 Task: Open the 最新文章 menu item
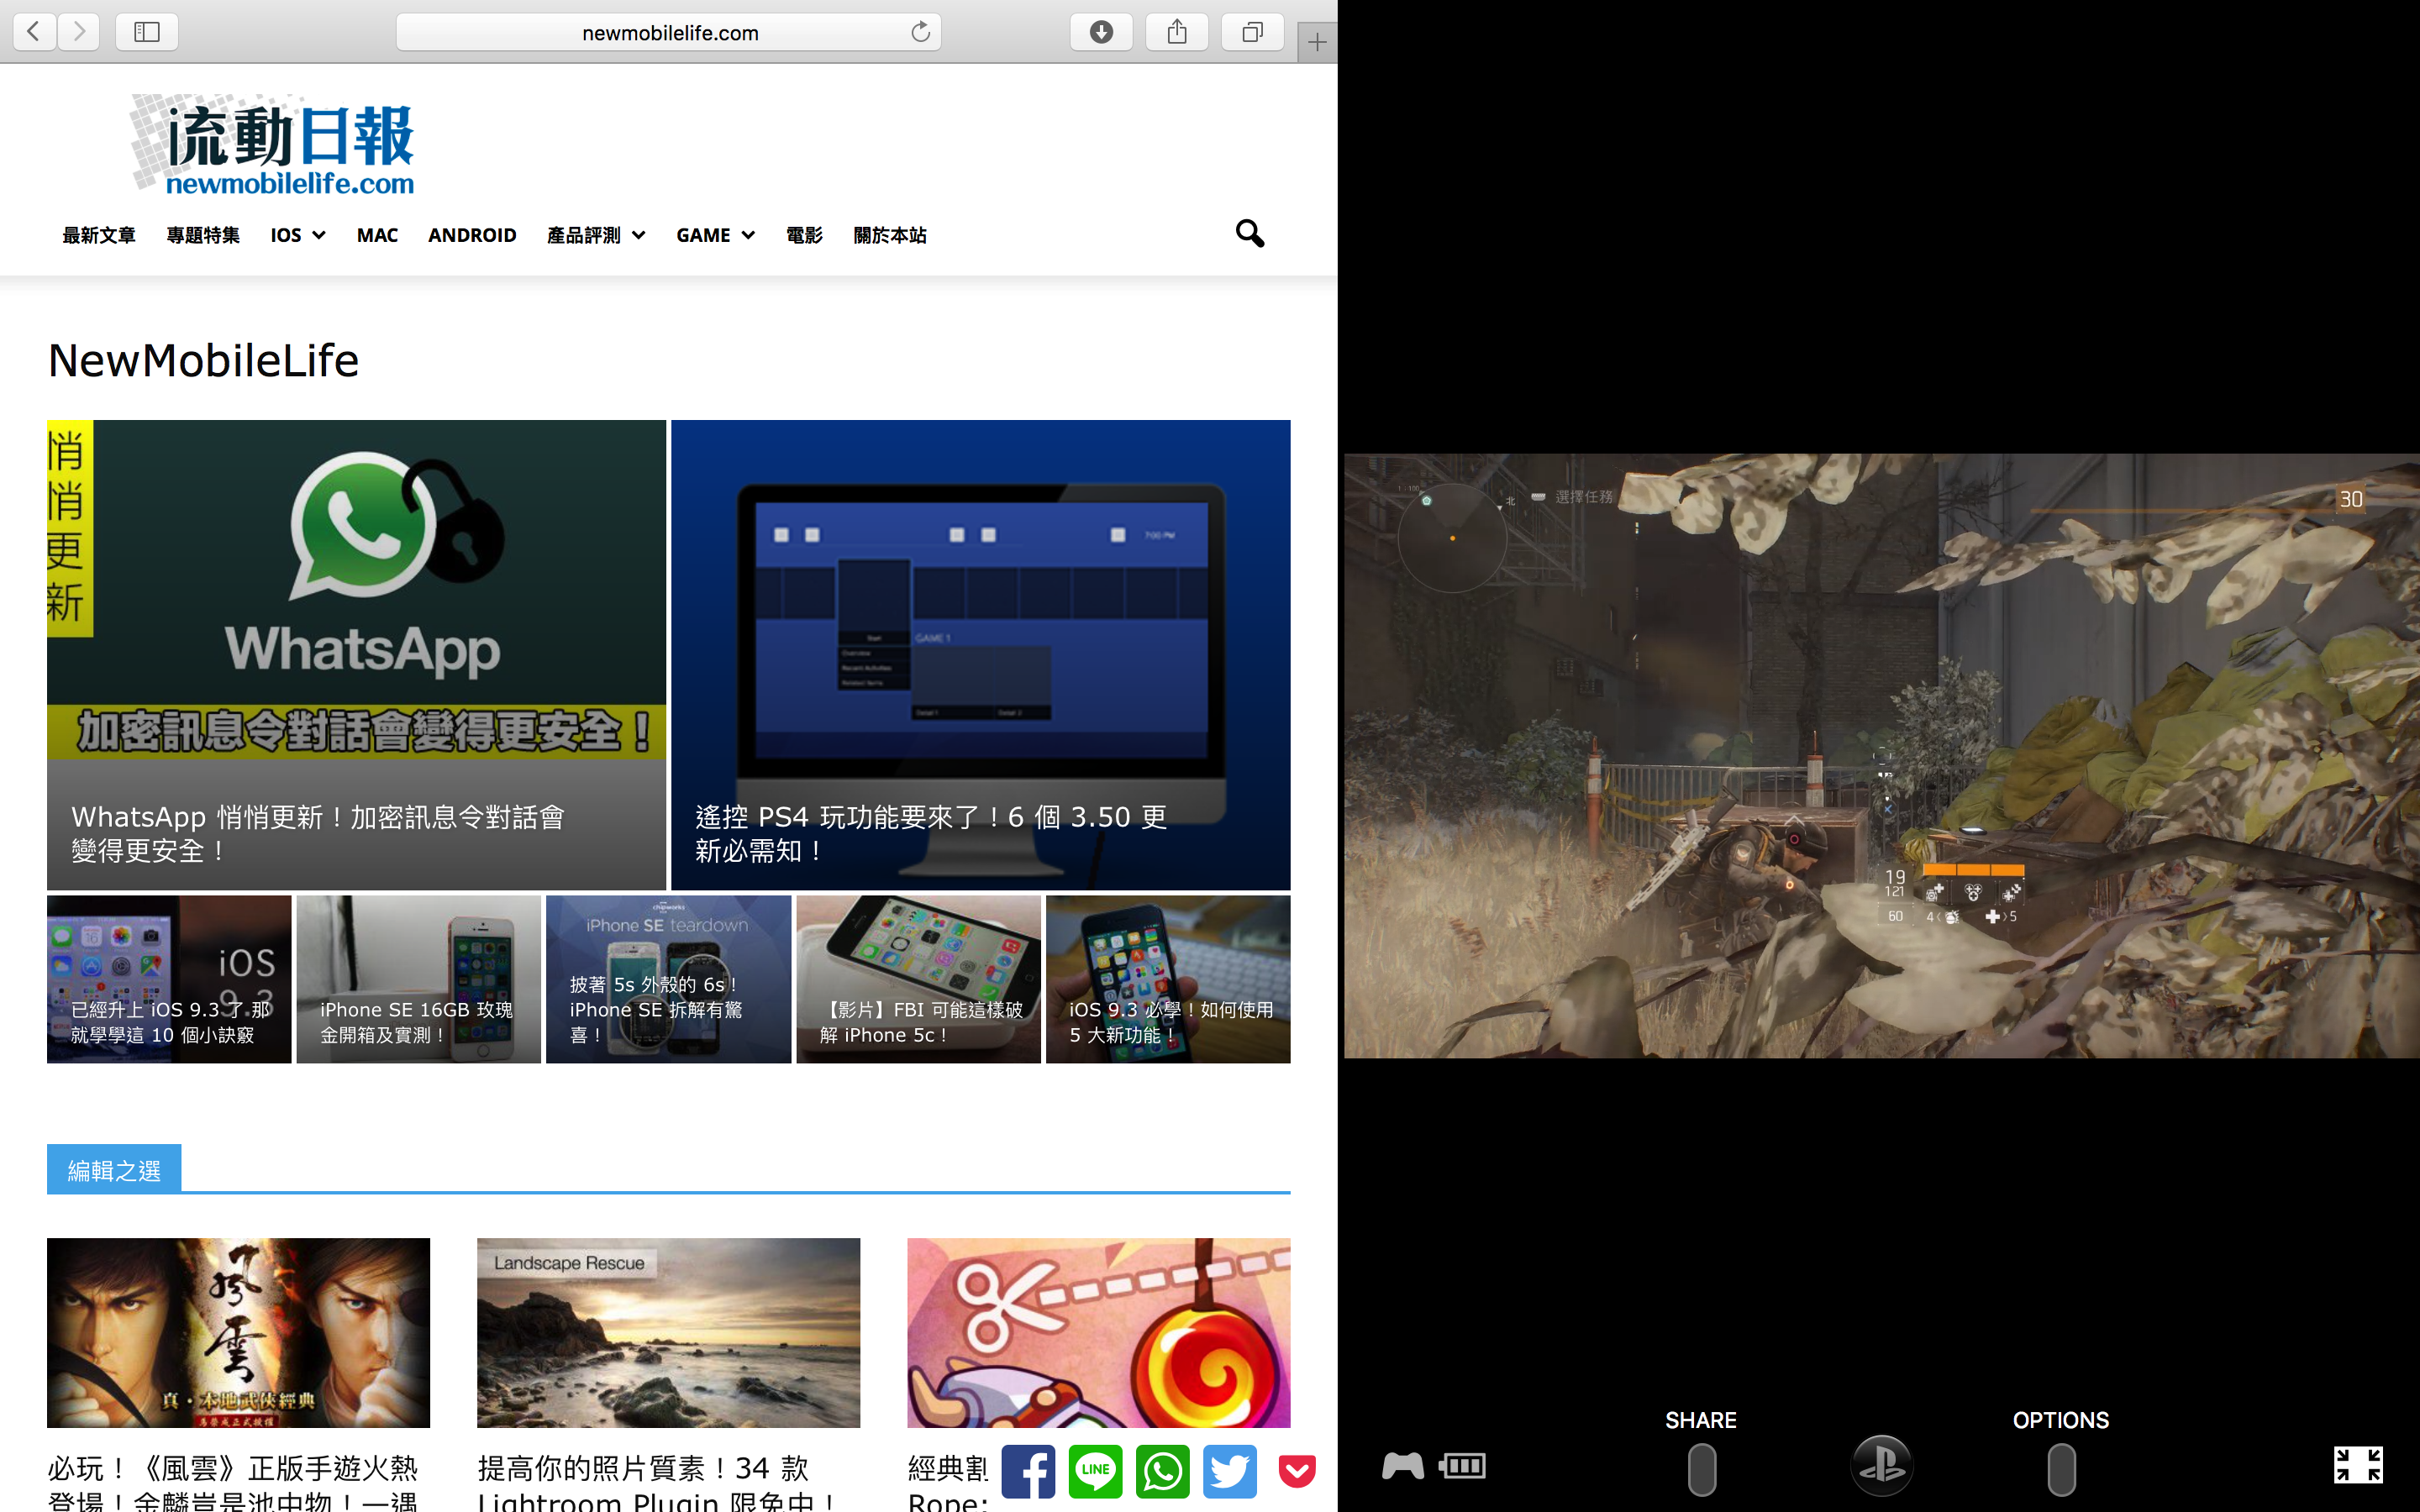(99, 235)
